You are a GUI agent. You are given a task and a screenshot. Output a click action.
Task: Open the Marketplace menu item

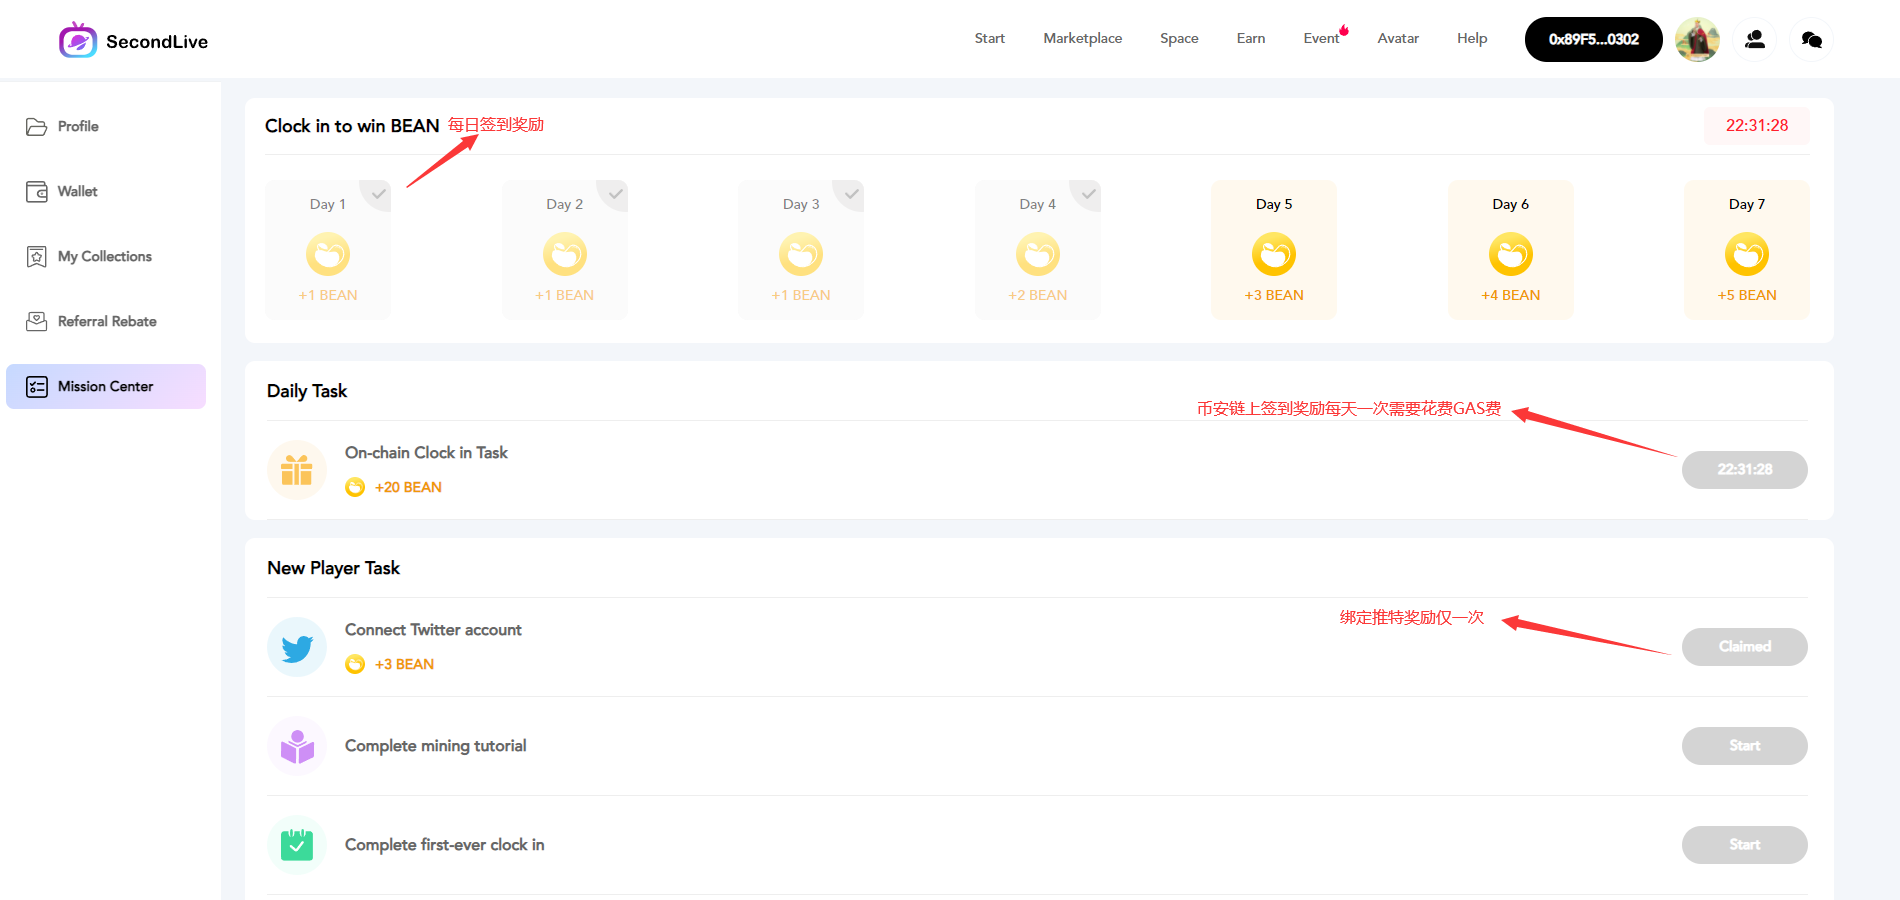coord(1082,38)
